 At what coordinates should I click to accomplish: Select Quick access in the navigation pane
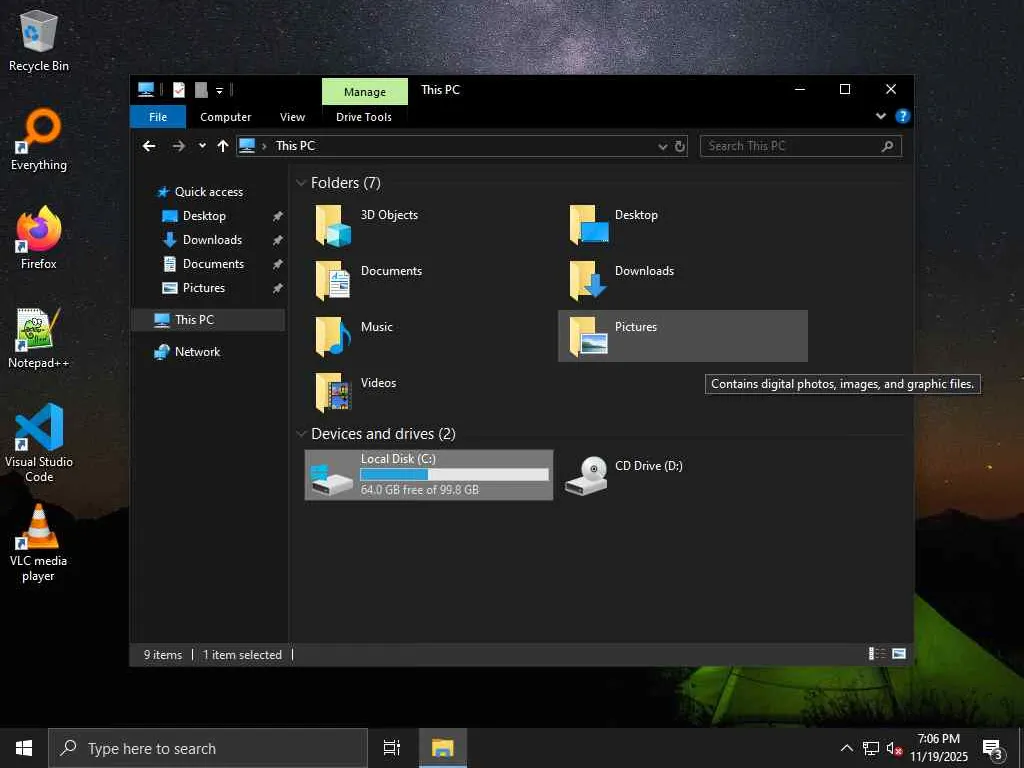click(209, 192)
